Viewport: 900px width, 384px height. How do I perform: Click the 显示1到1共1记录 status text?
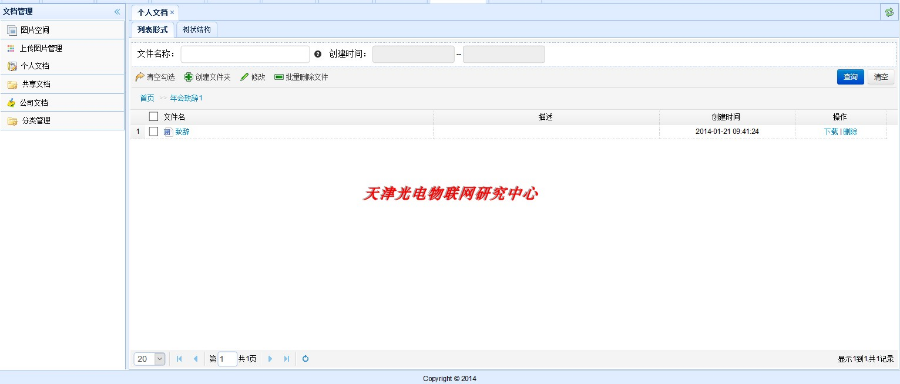pyautogui.click(x=866, y=359)
